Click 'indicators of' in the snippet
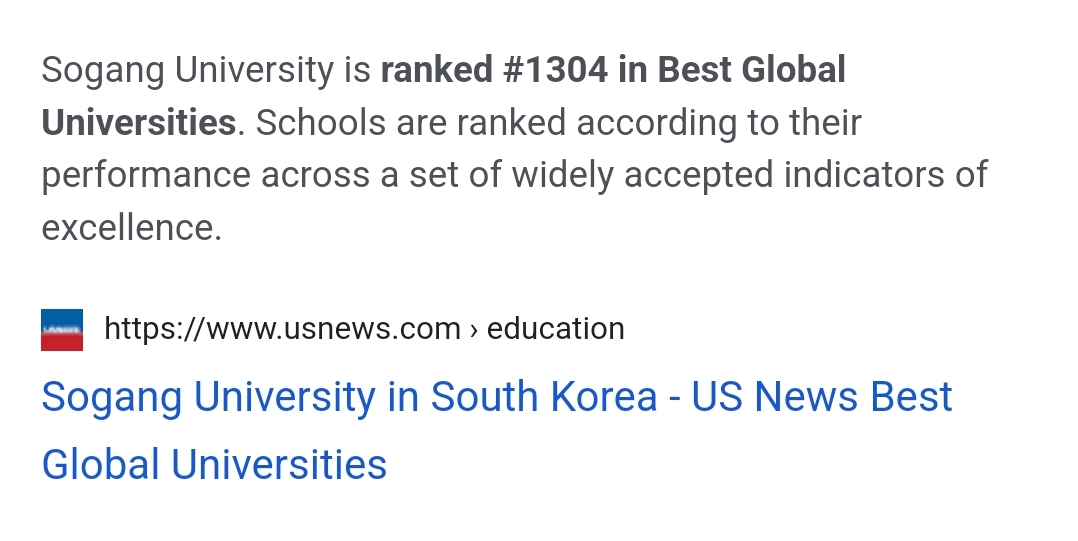1078x541 pixels. click(886, 175)
